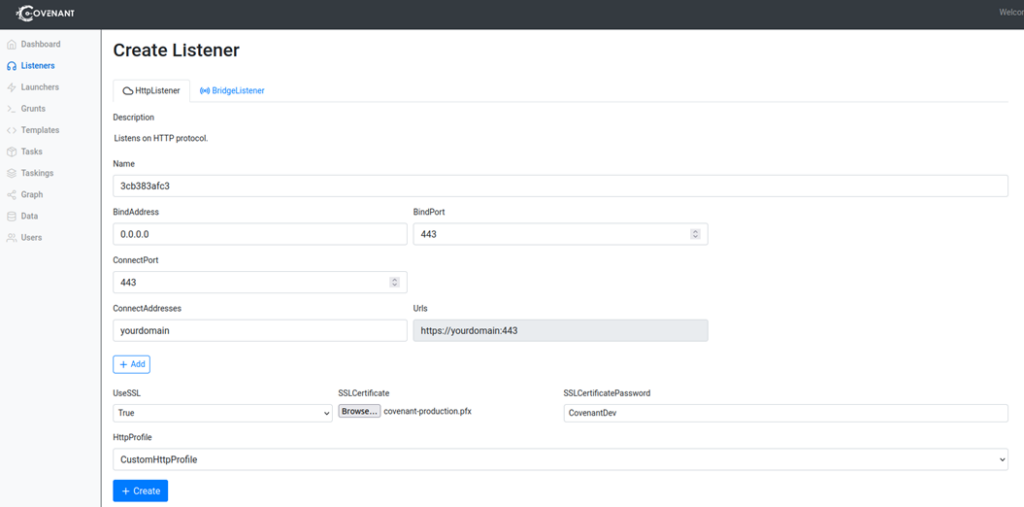Click the Templates code brackets icon
This screenshot has width=1024, height=507.
pos(11,130)
